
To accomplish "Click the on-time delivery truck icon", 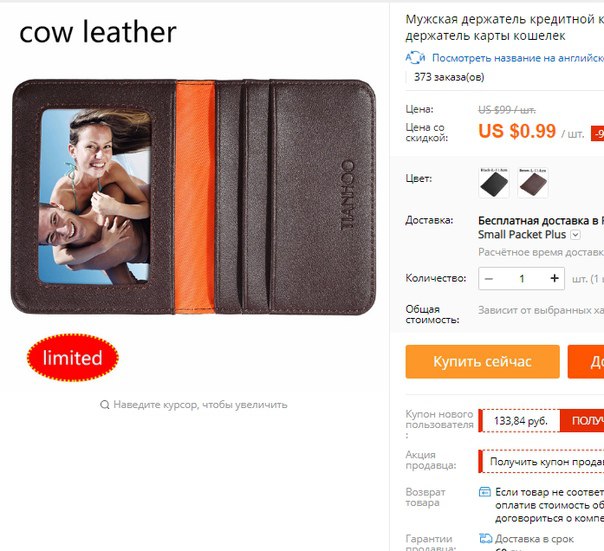I will point(485,538).
